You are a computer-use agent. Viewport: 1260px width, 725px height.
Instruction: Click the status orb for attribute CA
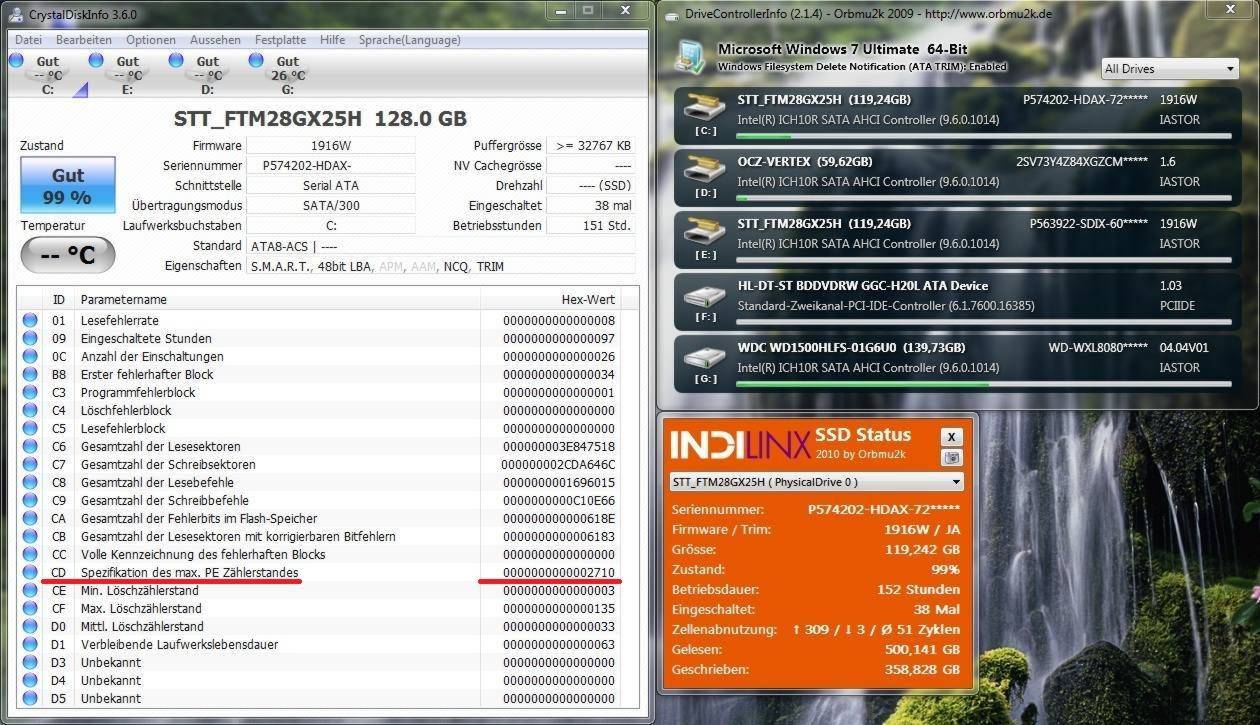[x=30, y=518]
